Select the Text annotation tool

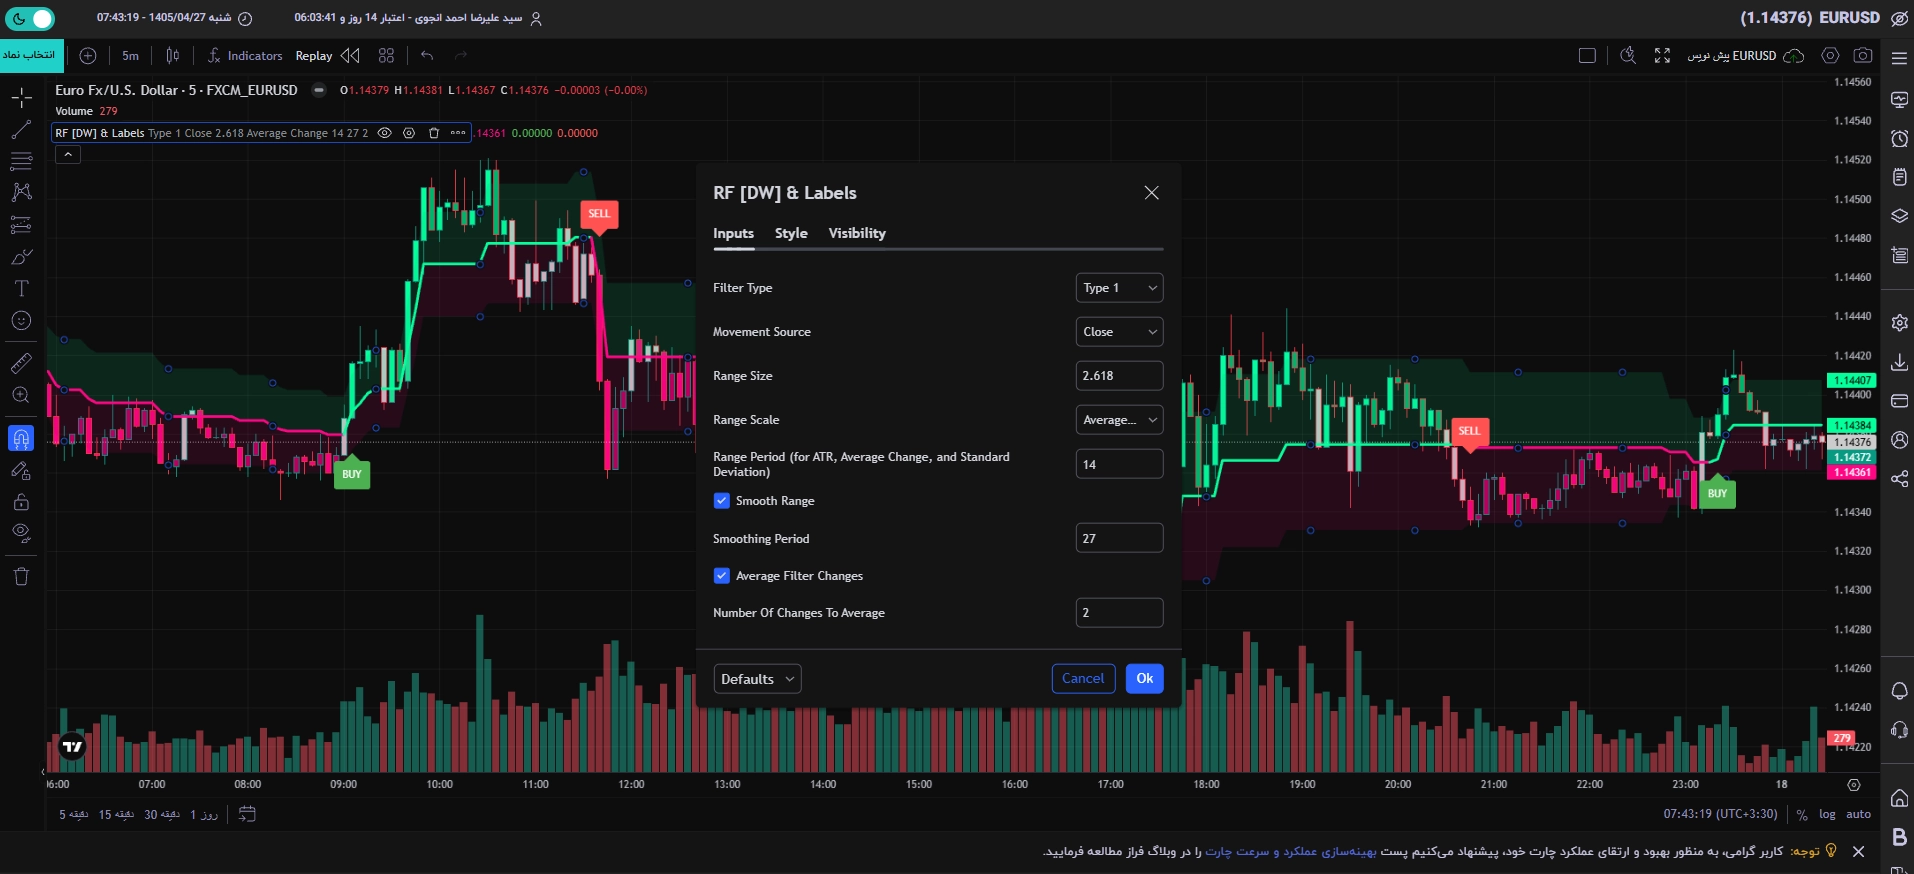pos(21,289)
